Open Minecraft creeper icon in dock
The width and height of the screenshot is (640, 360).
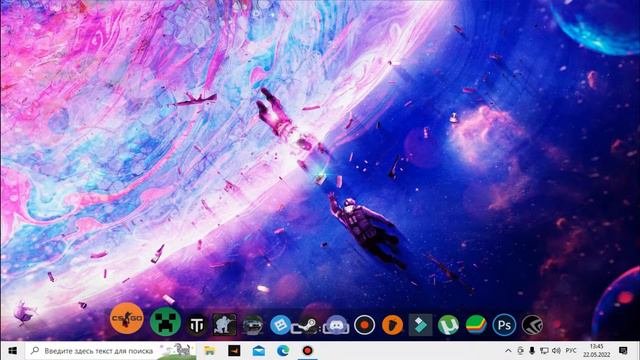[165, 321]
